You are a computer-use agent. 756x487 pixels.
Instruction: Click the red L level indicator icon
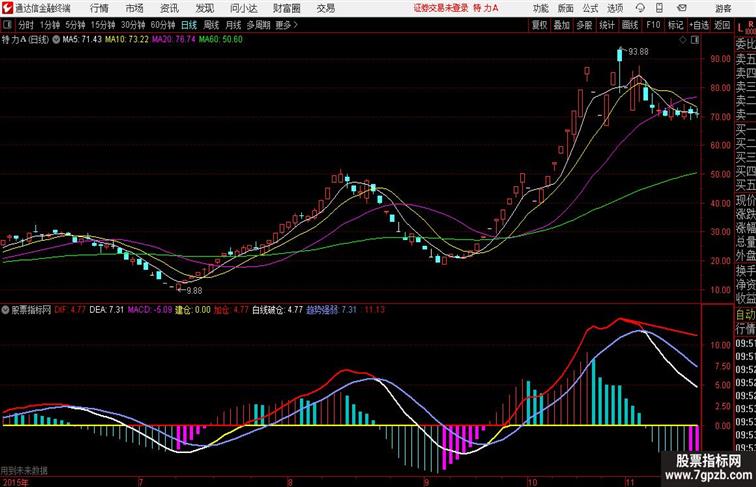point(741,28)
